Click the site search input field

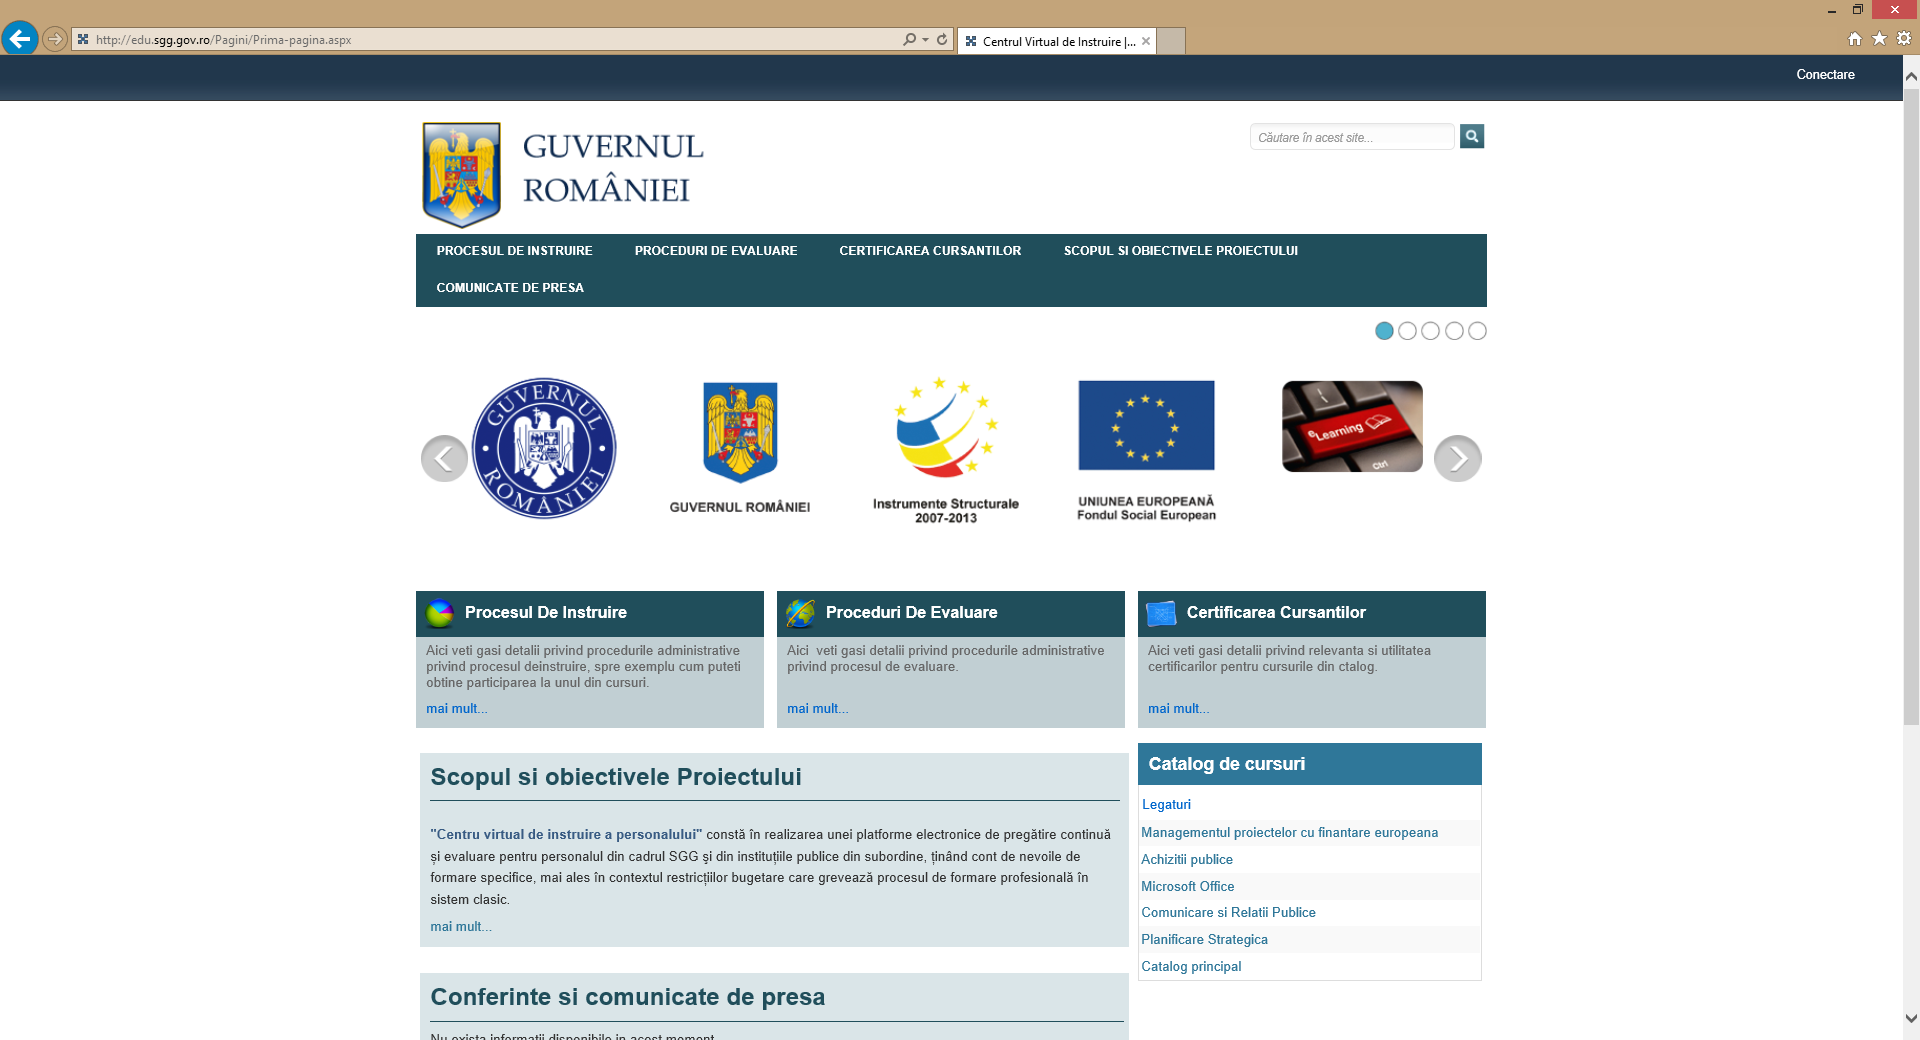pos(1351,137)
